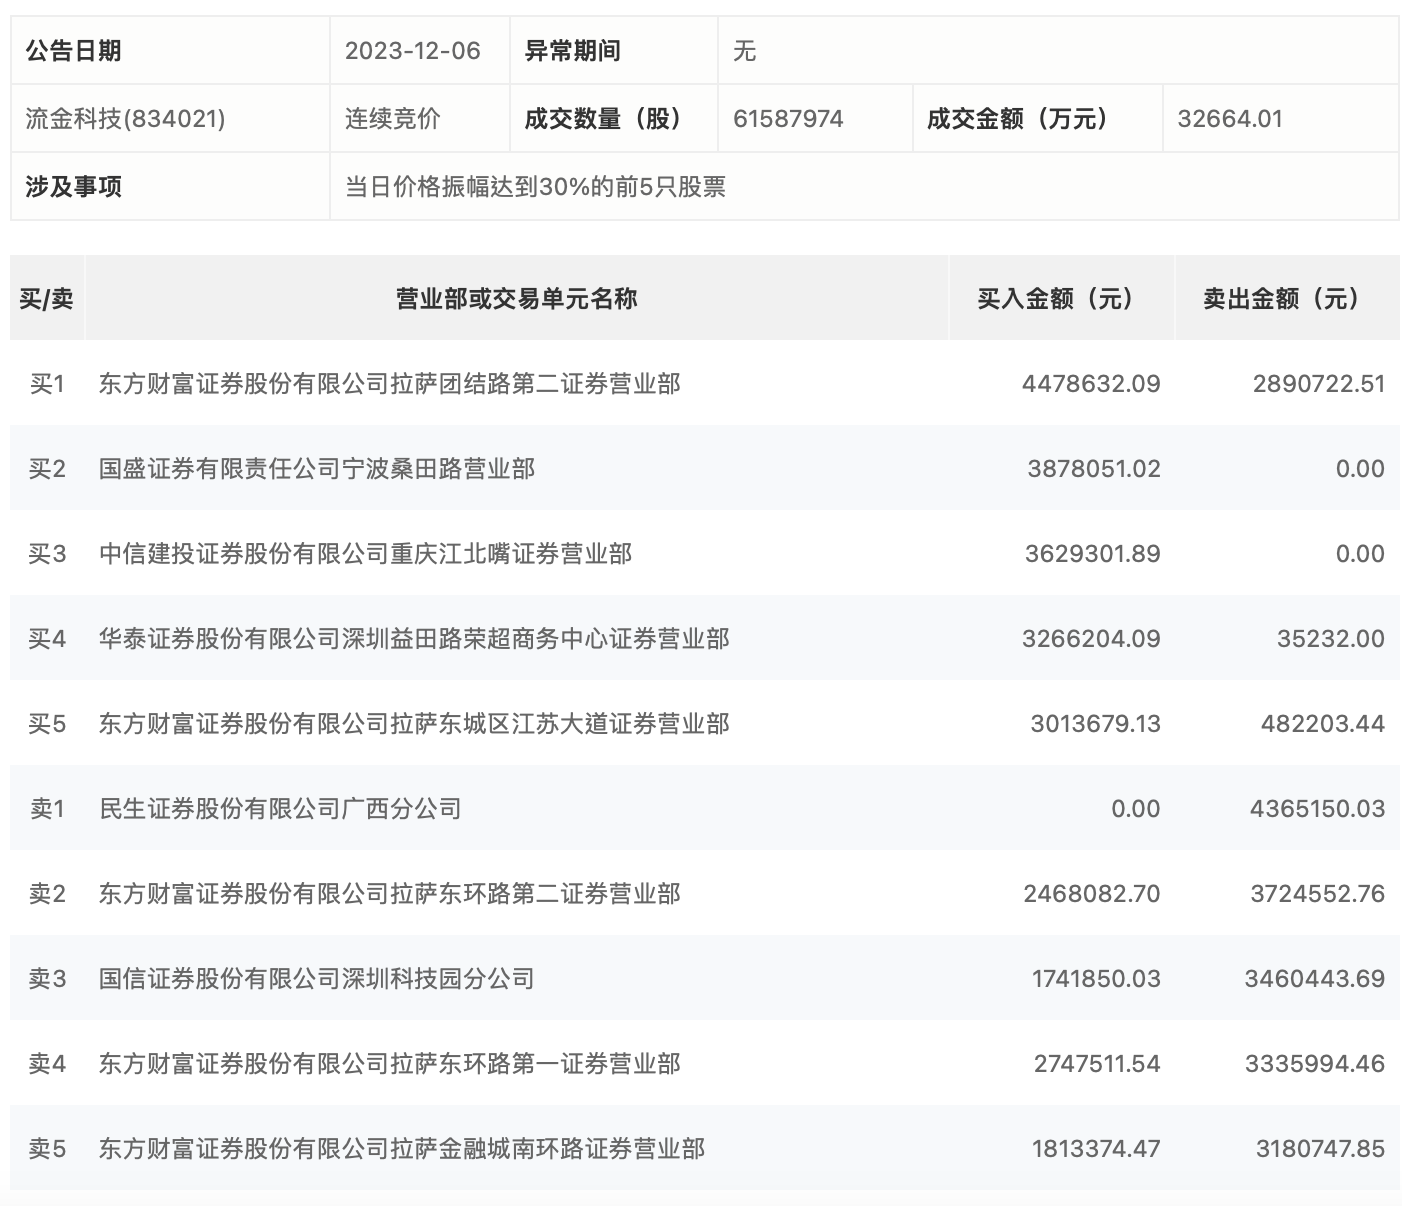The width and height of the screenshot is (1402, 1206).
Task: Click the 异常期间 label
Action: click(572, 51)
